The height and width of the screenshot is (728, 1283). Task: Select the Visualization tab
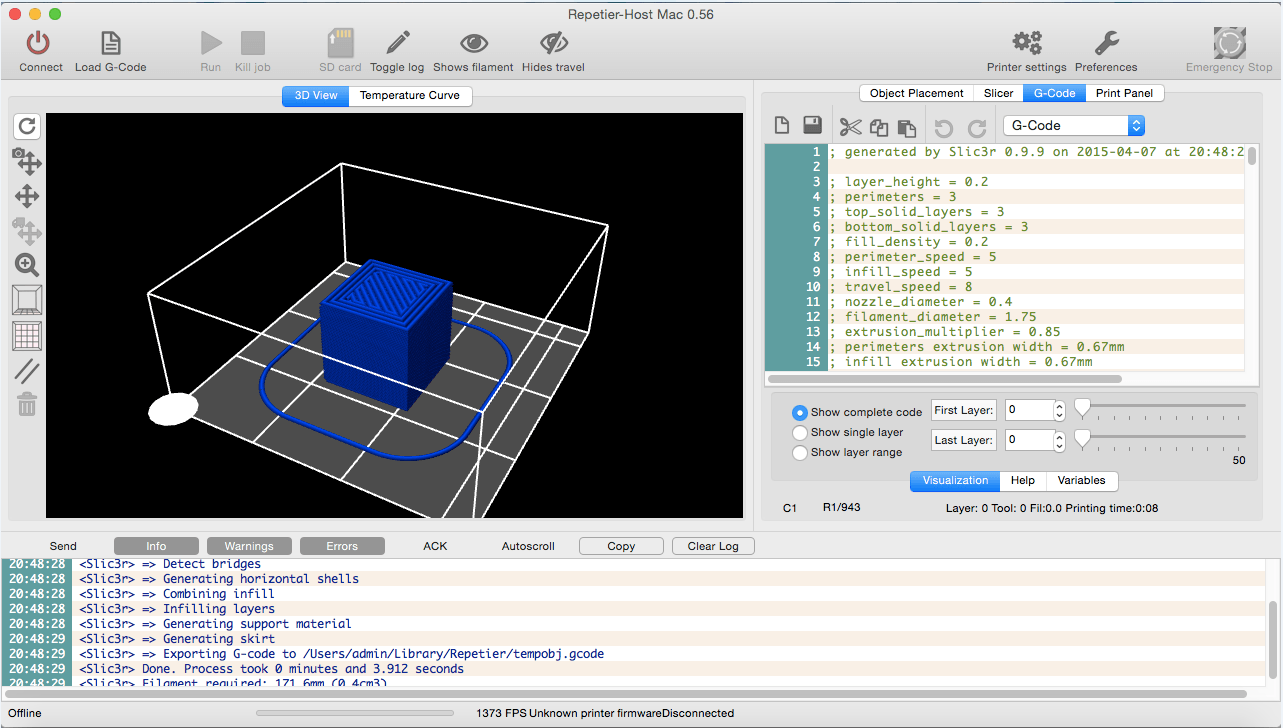tap(955, 480)
